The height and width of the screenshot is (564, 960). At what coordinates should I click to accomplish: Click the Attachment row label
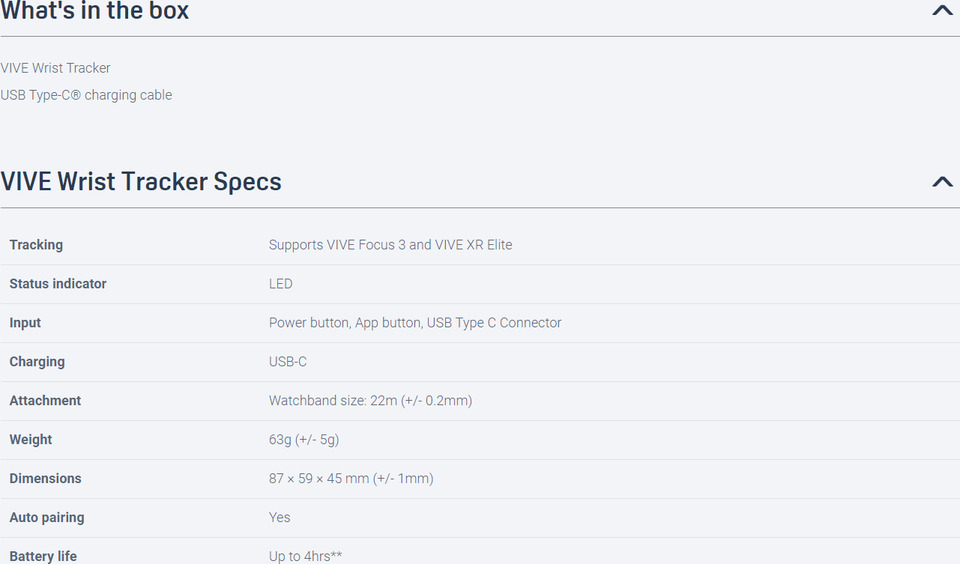click(x=45, y=401)
